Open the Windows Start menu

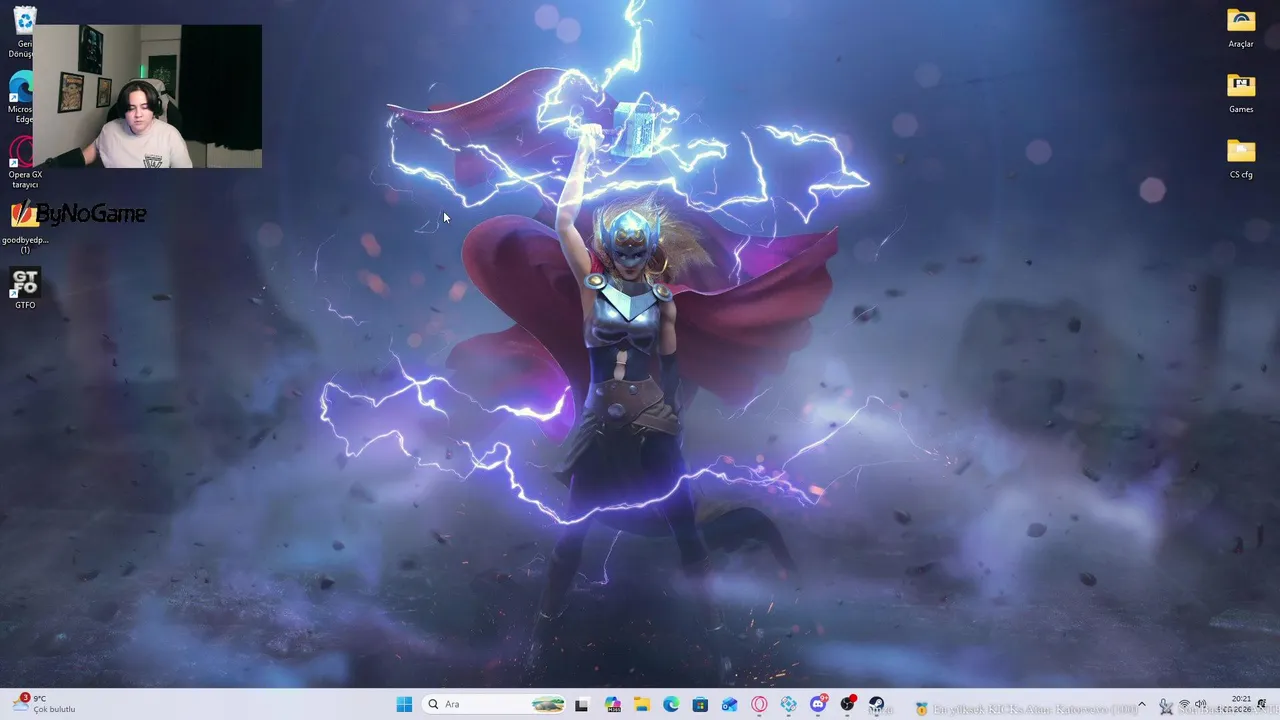(404, 704)
